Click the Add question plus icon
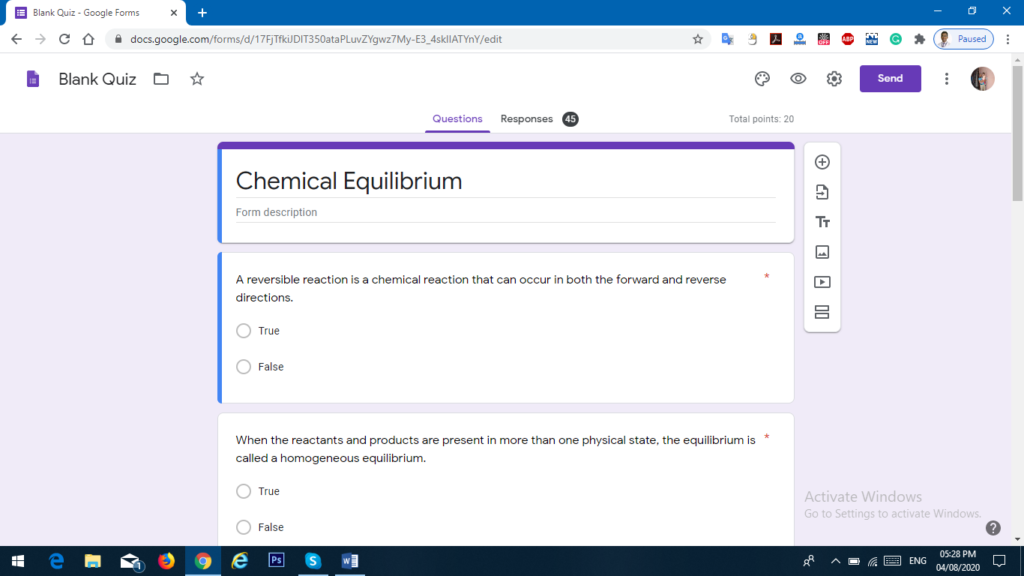 (x=822, y=162)
